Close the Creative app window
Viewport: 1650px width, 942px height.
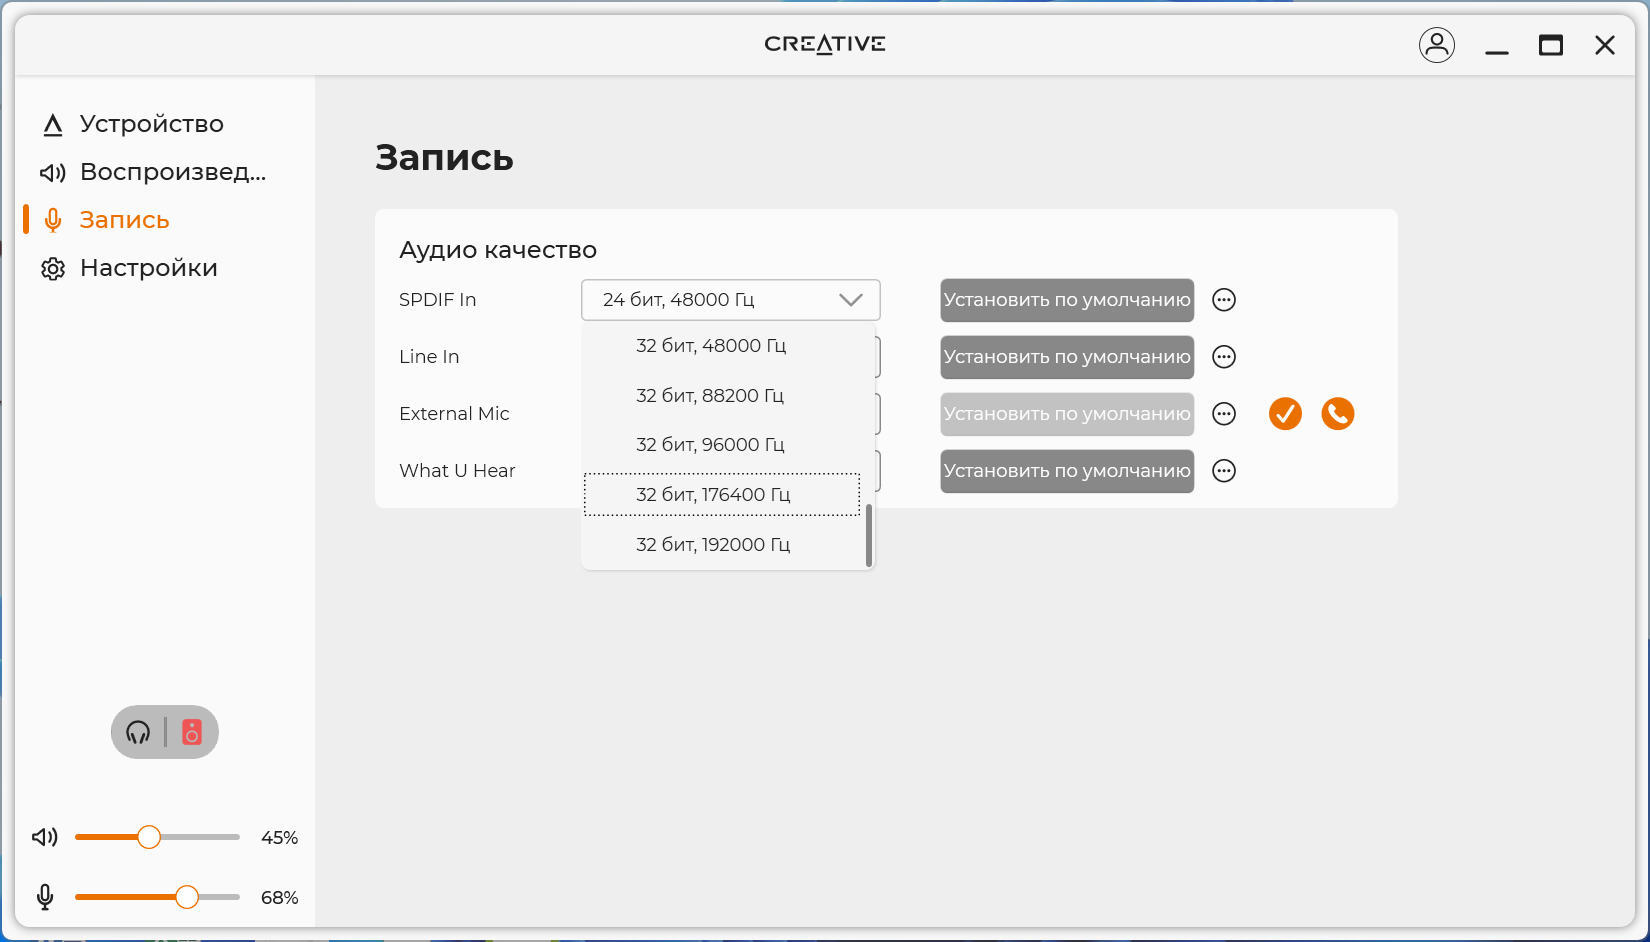click(x=1605, y=45)
